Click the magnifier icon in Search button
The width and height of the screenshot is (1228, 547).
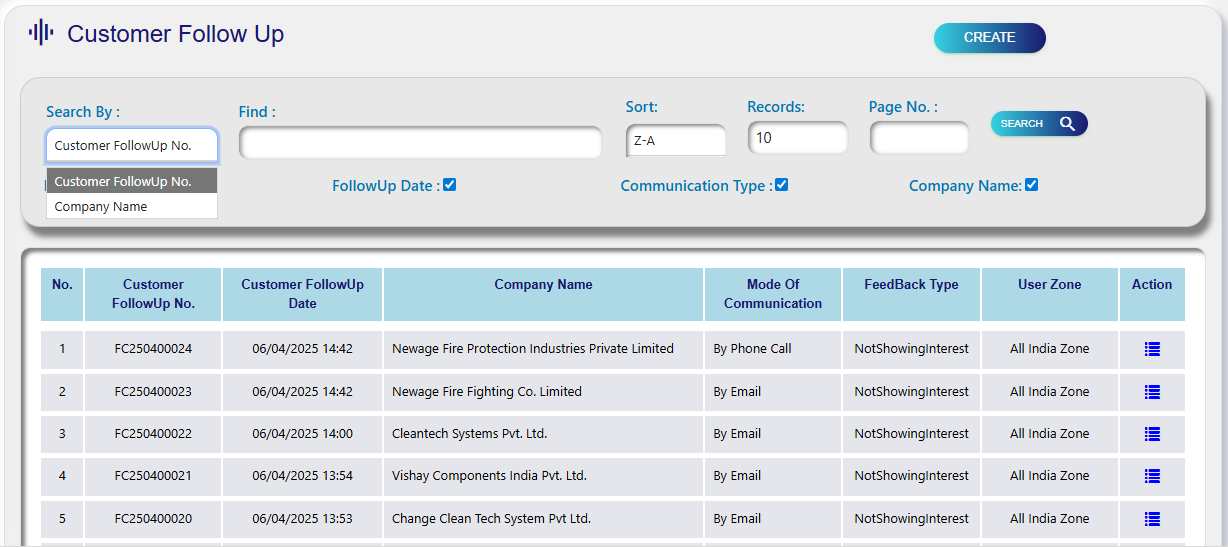(x=1067, y=124)
